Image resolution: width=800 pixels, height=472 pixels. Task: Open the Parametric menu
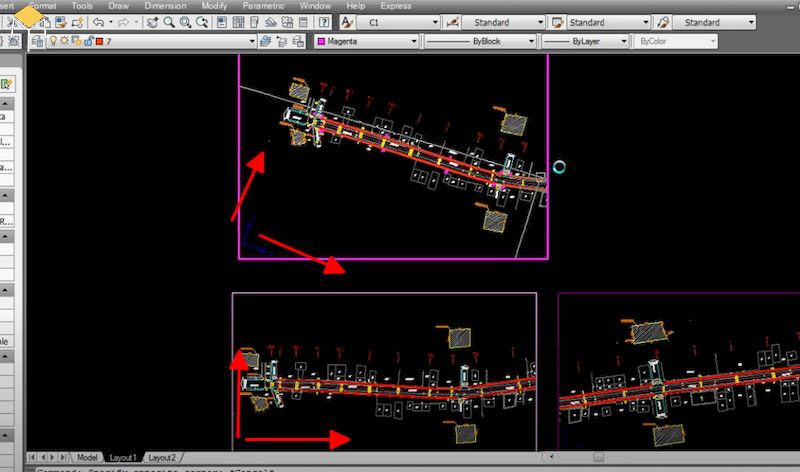click(x=263, y=6)
